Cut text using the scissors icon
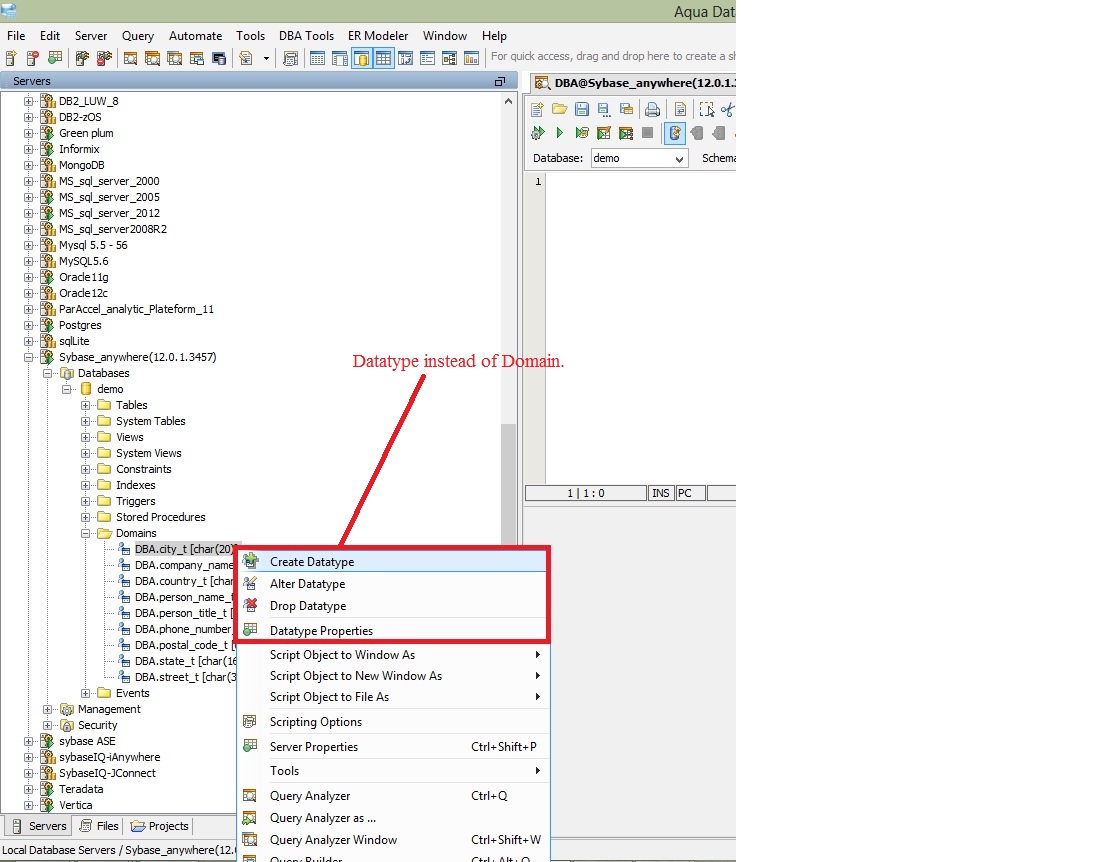 (x=728, y=110)
